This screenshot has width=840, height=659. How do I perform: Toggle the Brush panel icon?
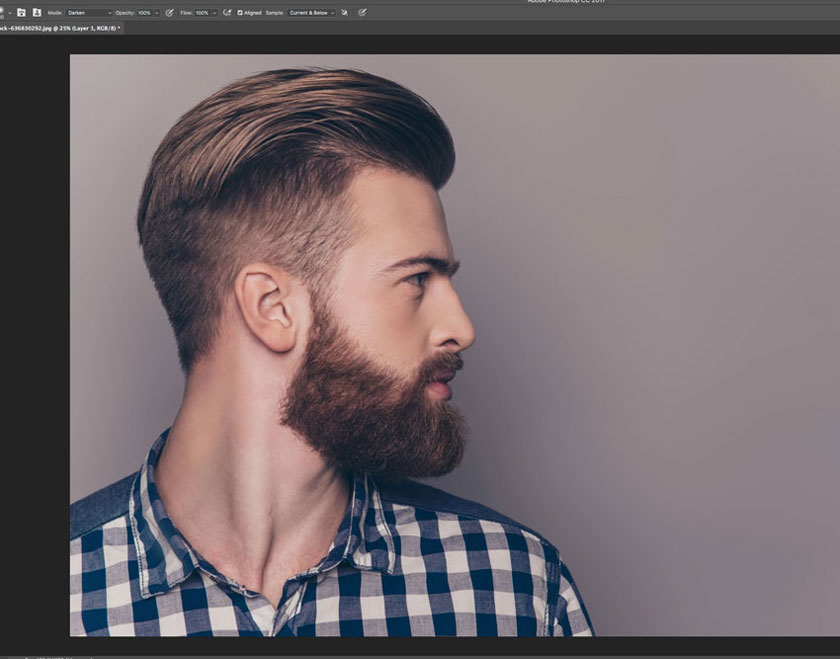(x=21, y=12)
